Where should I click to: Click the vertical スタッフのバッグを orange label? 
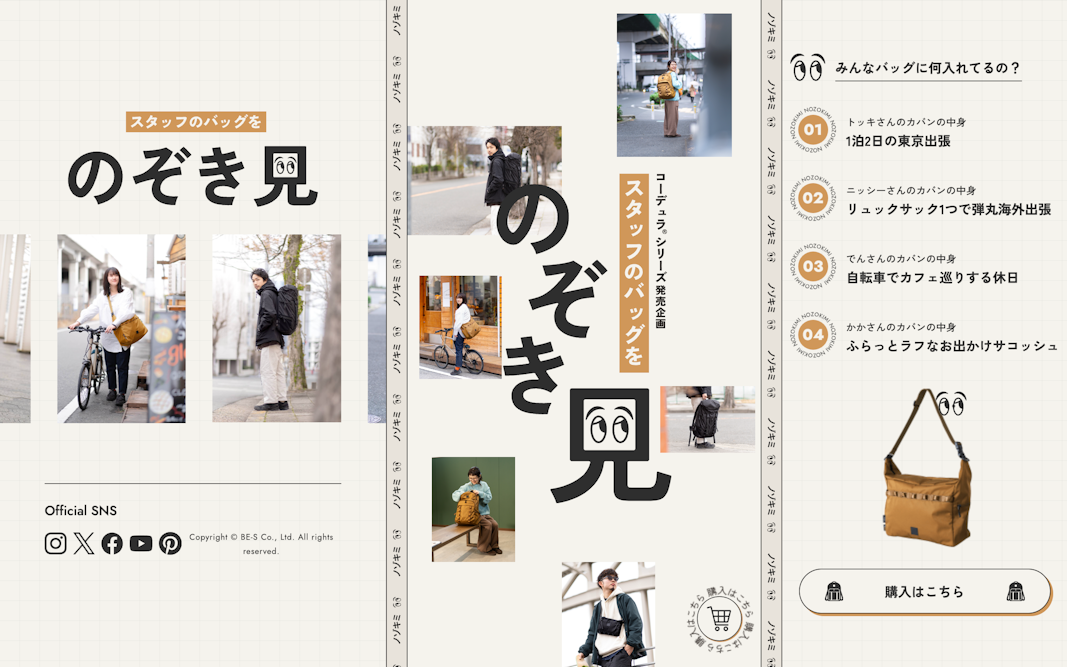pyautogui.click(x=634, y=272)
